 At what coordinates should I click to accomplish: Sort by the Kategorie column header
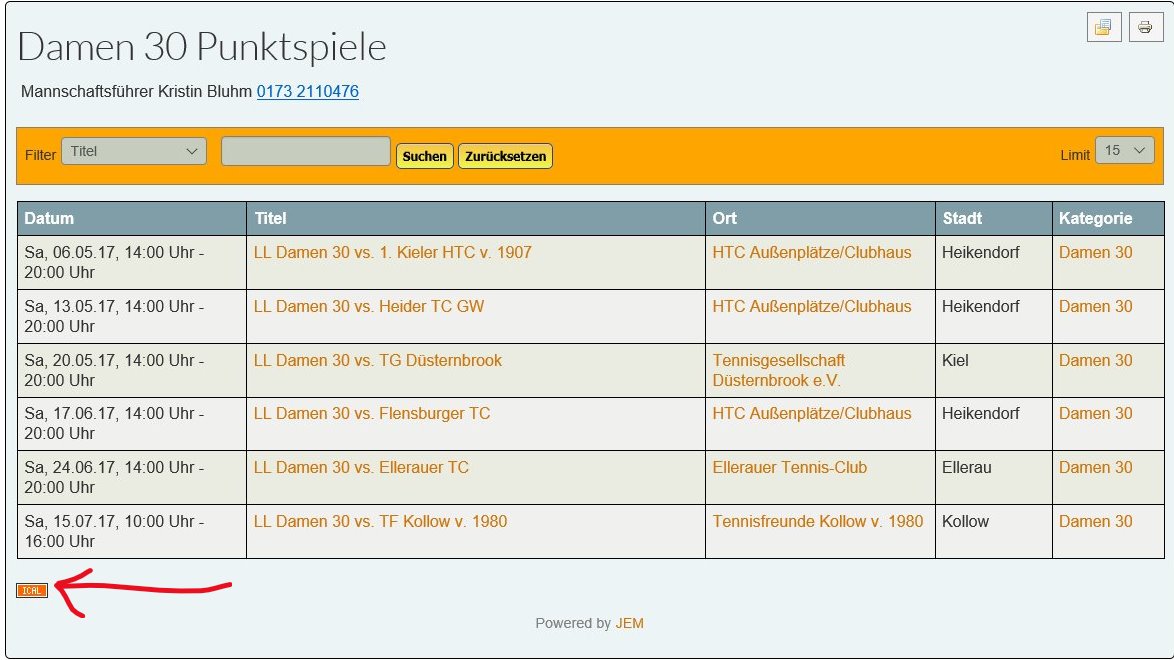tap(1095, 218)
